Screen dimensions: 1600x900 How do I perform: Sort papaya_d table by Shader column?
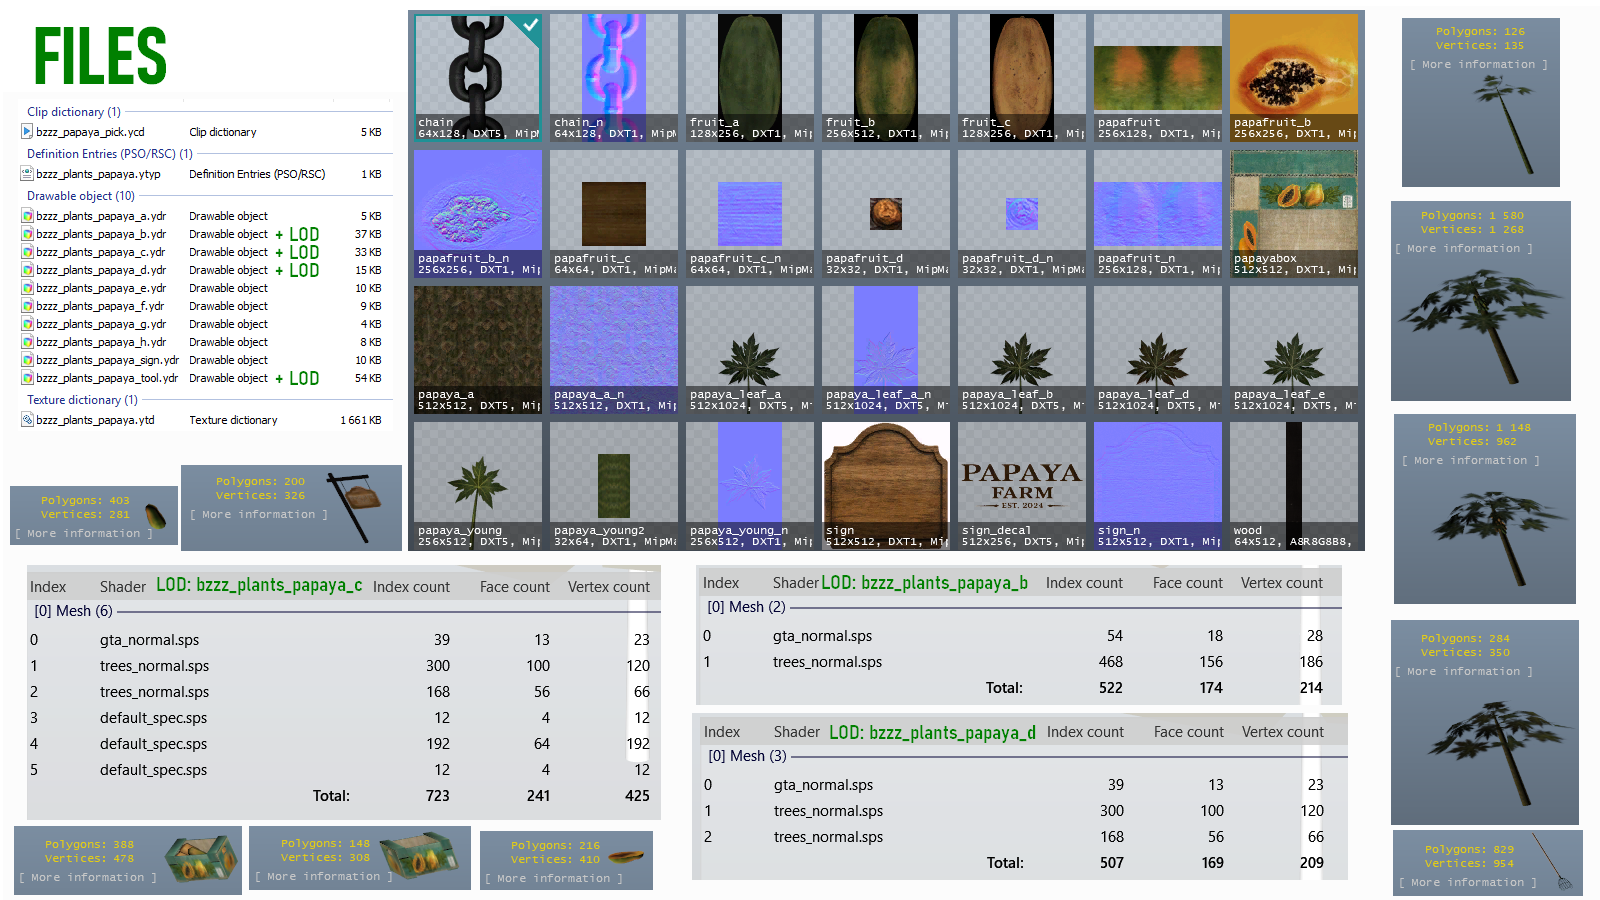tap(797, 732)
